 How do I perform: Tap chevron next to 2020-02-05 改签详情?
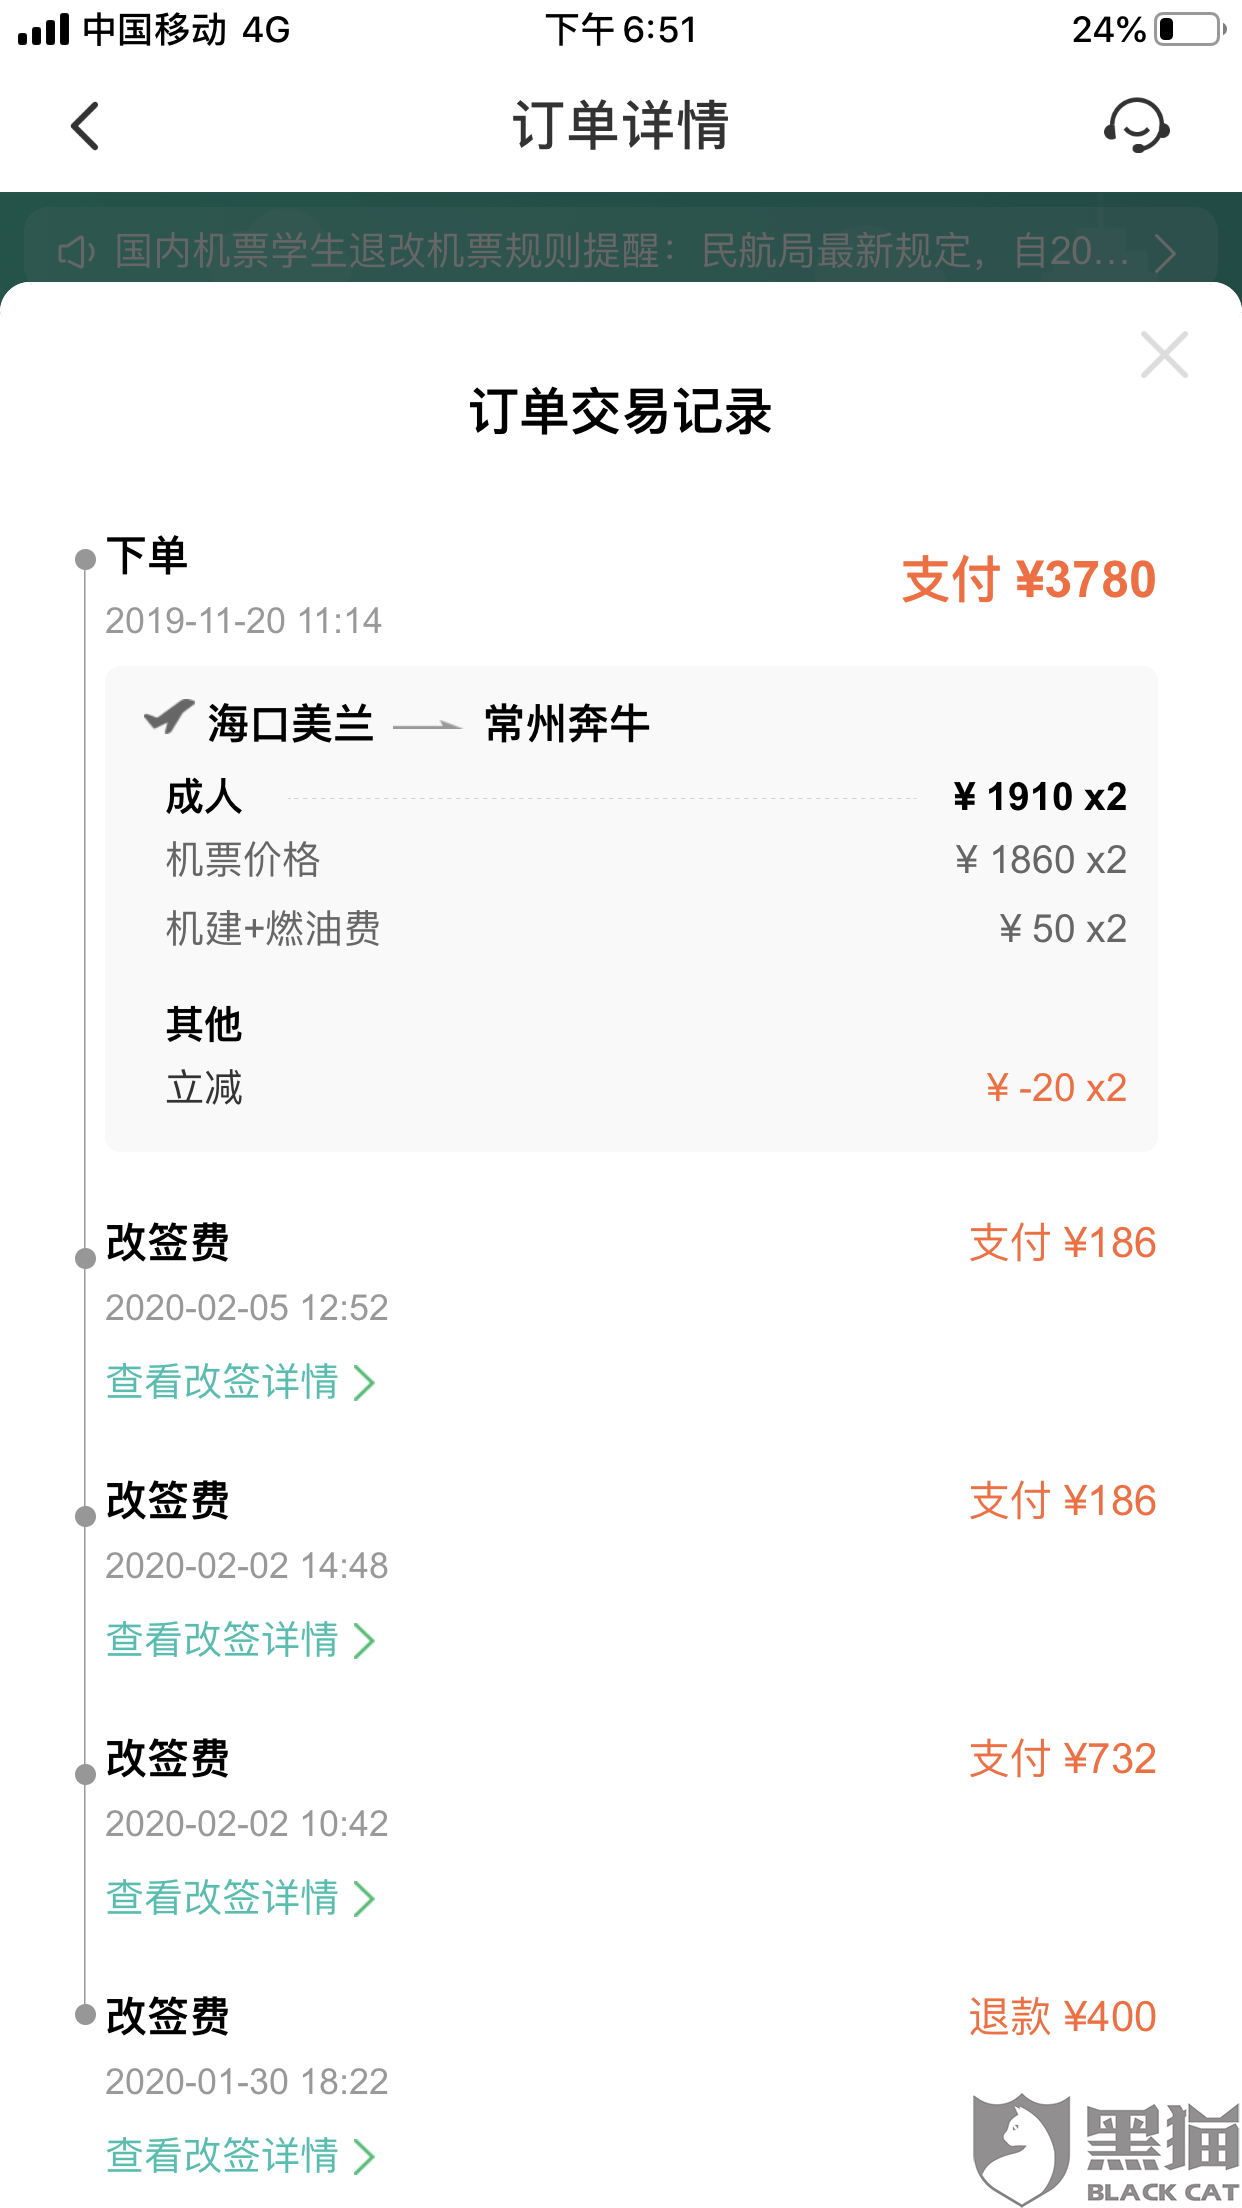pyautogui.click(x=365, y=1383)
